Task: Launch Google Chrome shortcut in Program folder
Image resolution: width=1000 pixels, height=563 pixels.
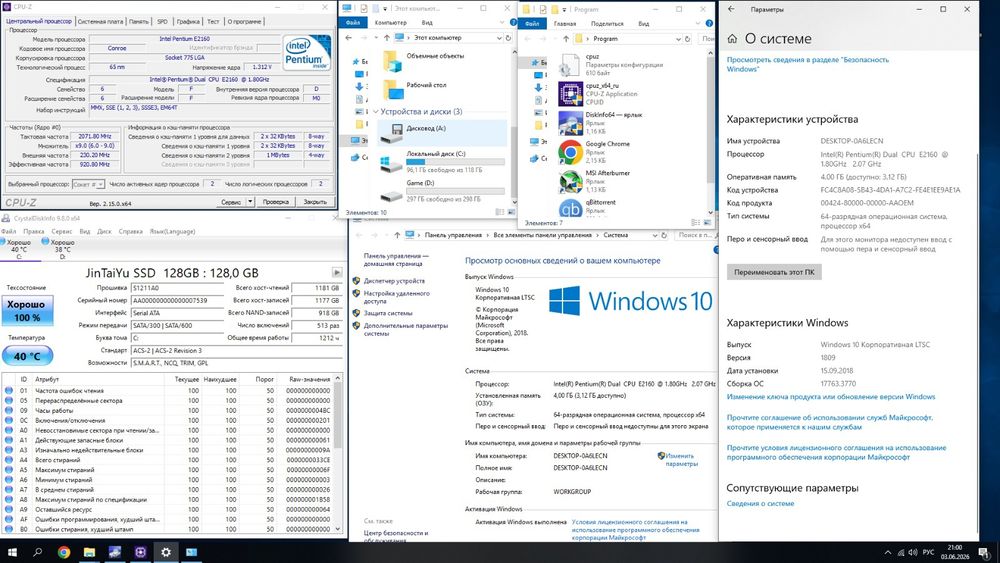Action: pos(570,152)
